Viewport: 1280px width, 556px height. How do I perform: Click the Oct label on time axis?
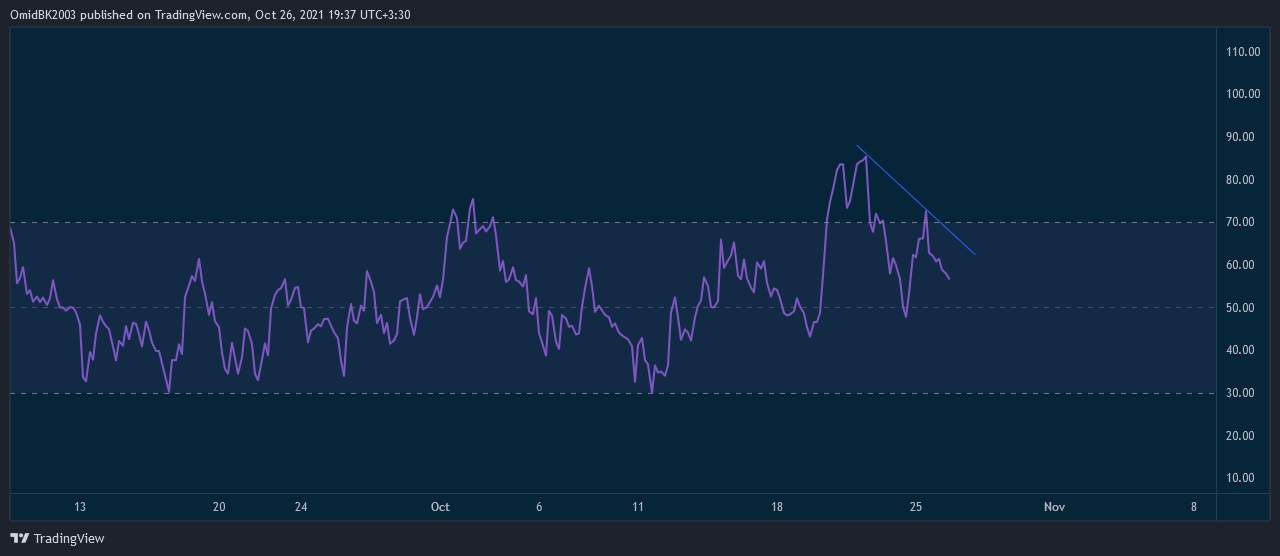pos(440,507)
